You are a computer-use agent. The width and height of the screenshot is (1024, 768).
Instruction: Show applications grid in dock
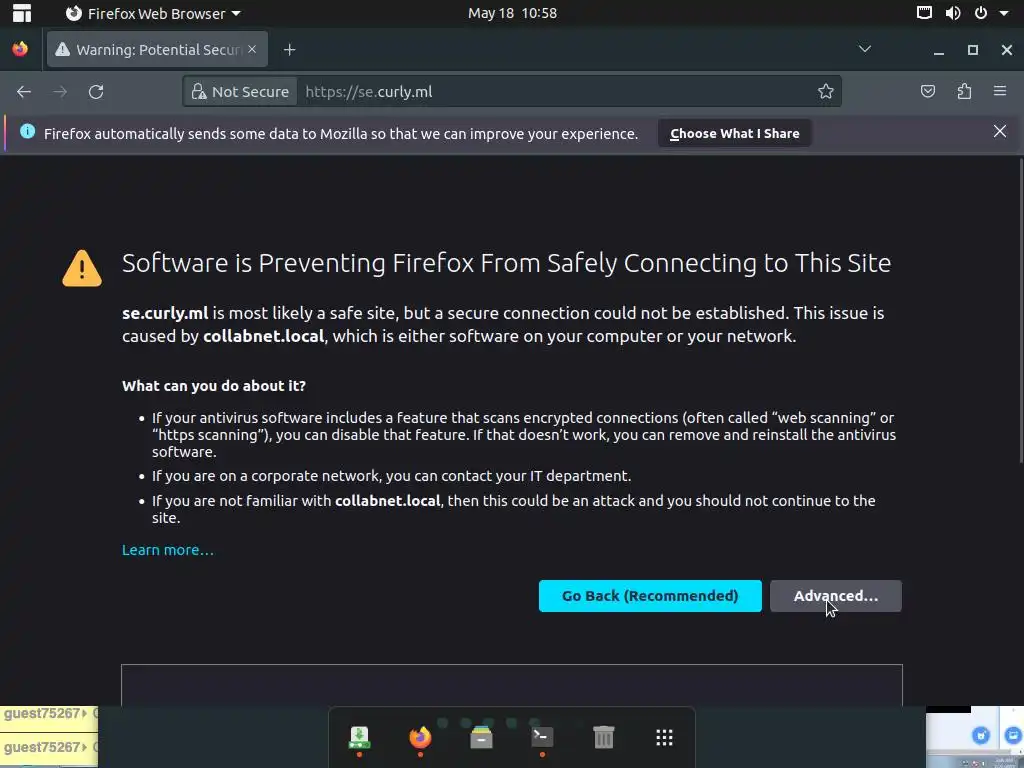[x=664, y=737]
